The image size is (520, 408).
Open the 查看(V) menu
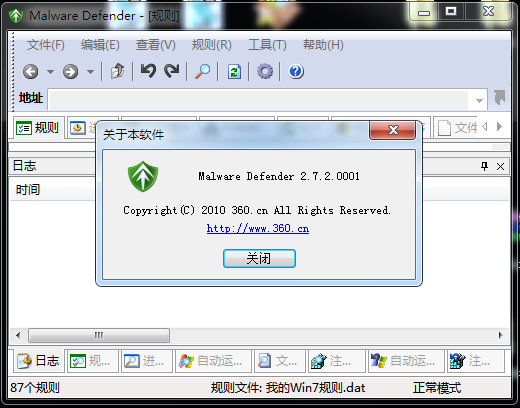(x=155, y=45)
